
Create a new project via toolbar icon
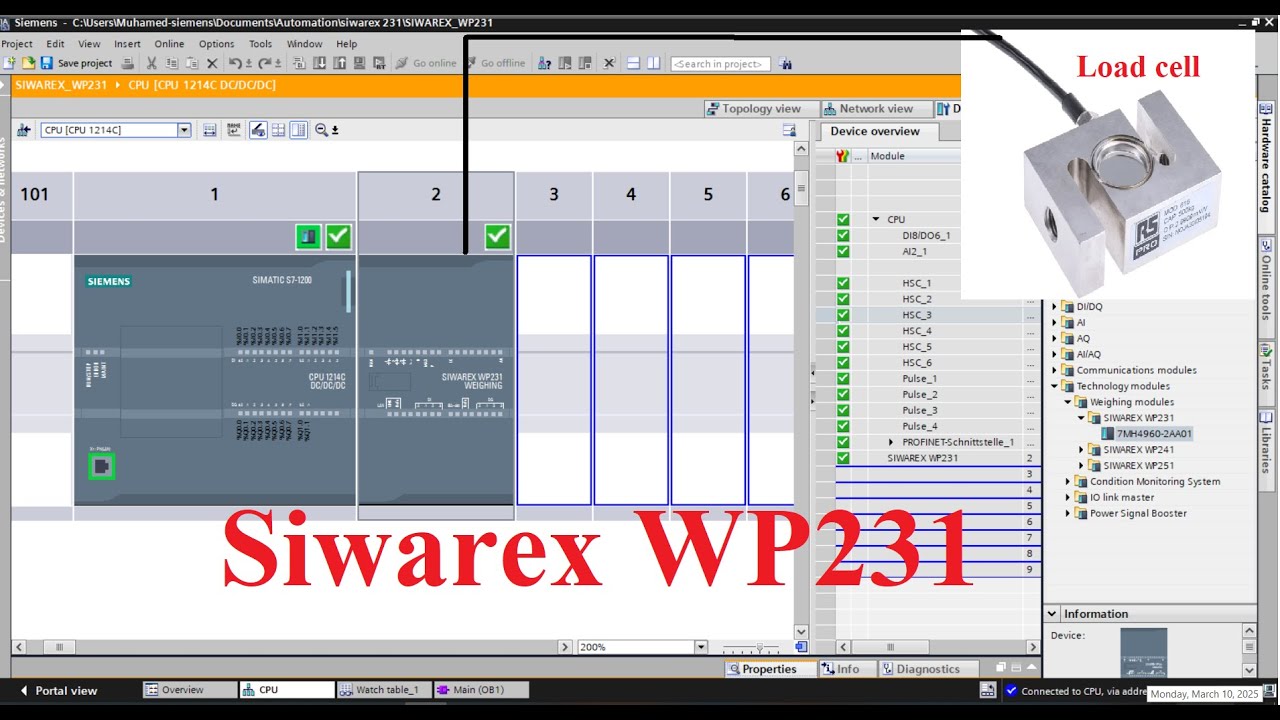[x=8, y=63]
